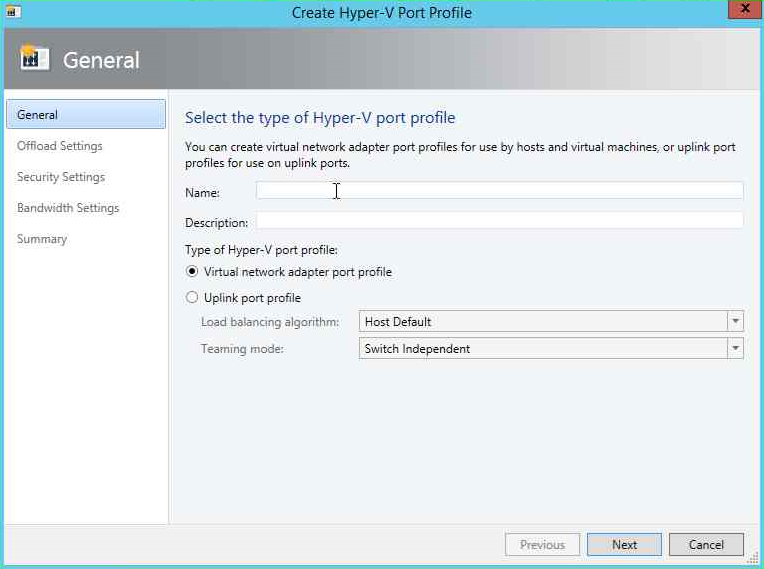Click 'Select the type of Hyper-V port profile' heading

coord(320,118)
